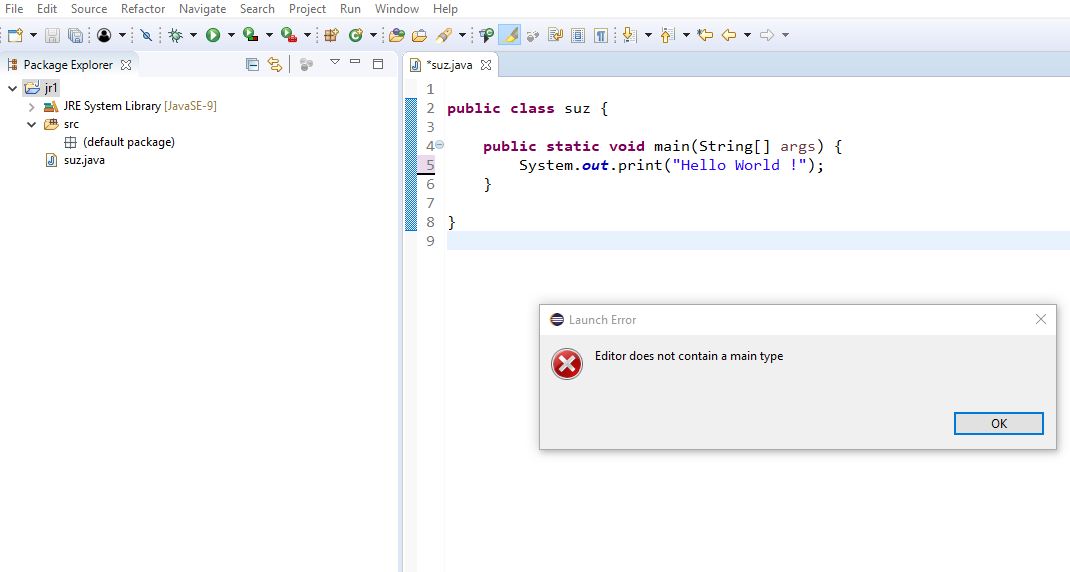1070x572 pixels.
Task: Open the Refactor menu
Action: pyautogui.click(x=142, y=9)
